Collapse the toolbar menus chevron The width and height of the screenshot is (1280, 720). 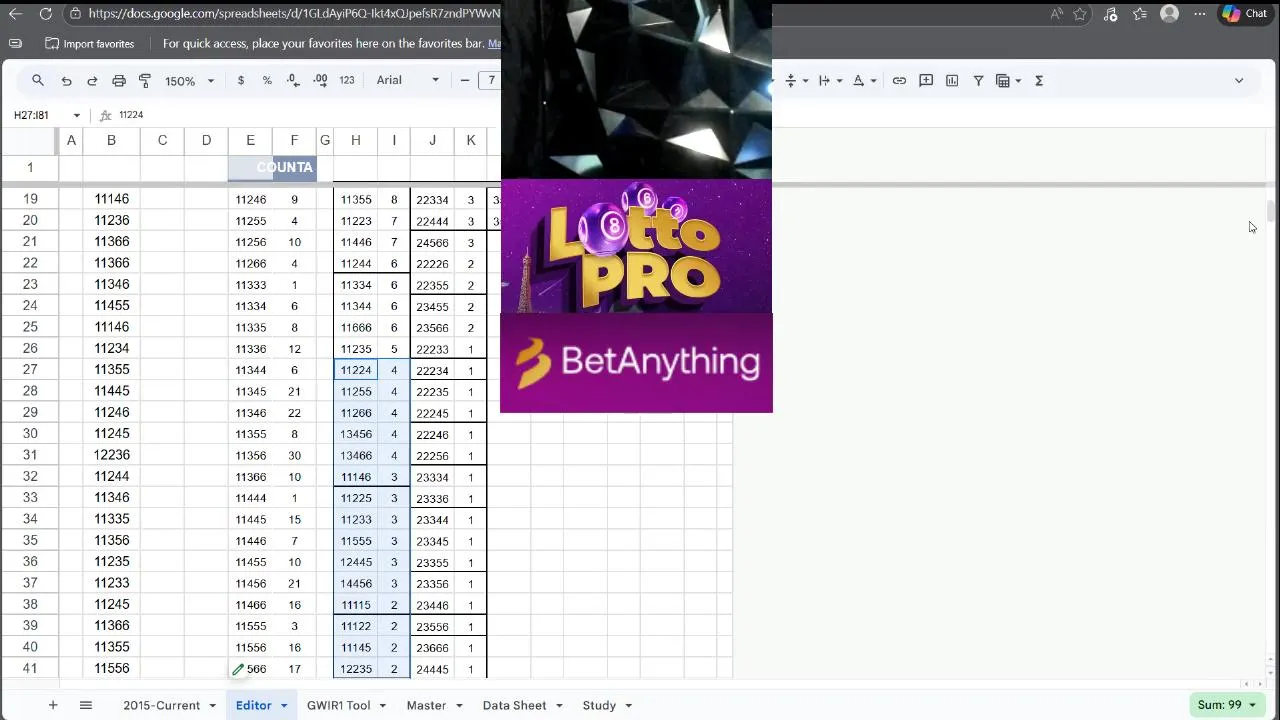[1239, 80]
